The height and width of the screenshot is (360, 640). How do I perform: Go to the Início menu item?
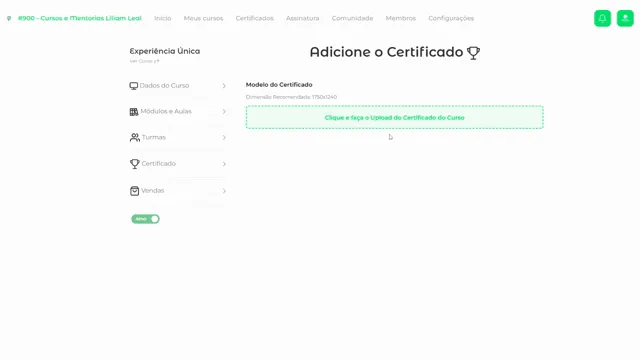(162, 18)
